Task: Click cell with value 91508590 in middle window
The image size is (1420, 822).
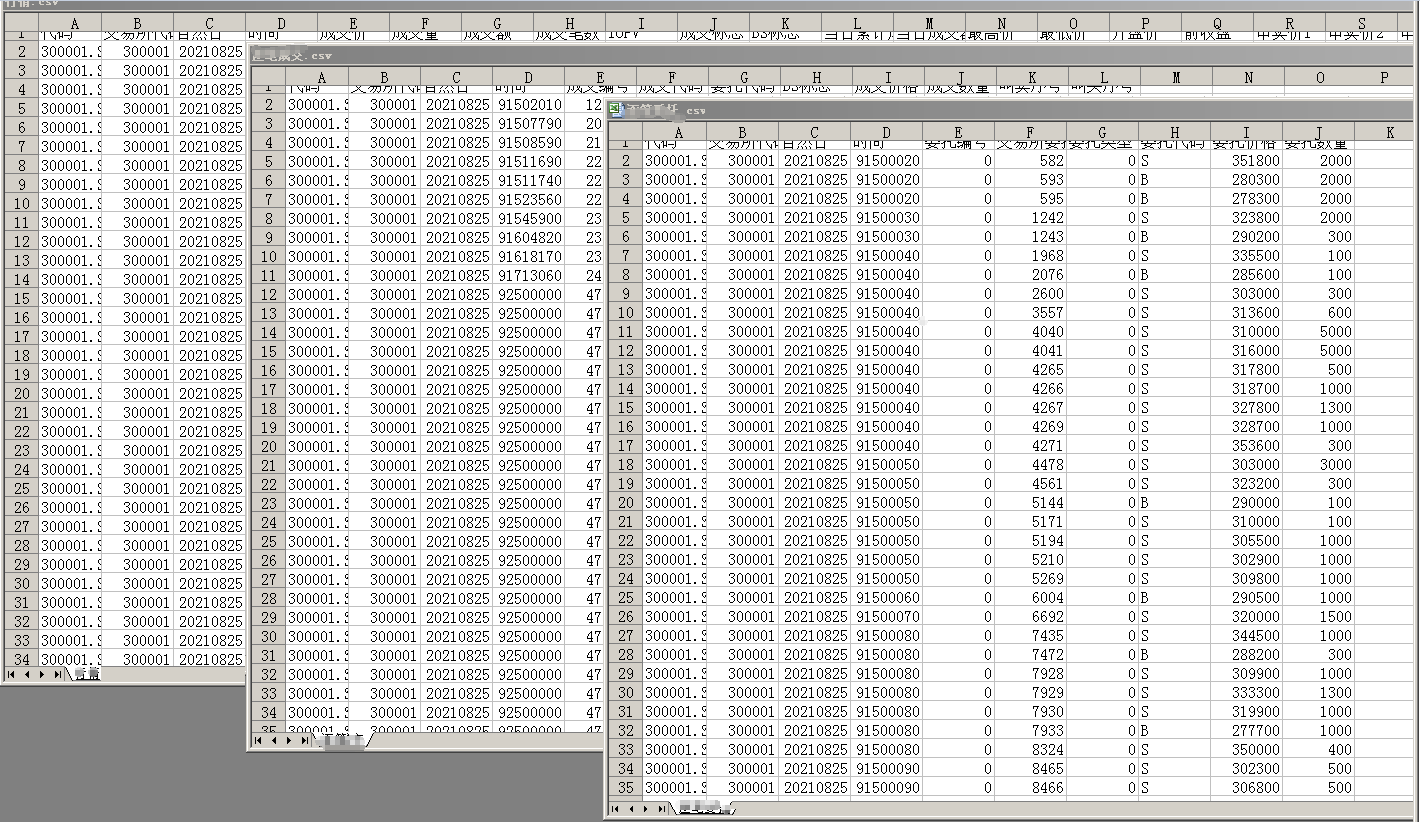Action: click(x=528, y=142)
